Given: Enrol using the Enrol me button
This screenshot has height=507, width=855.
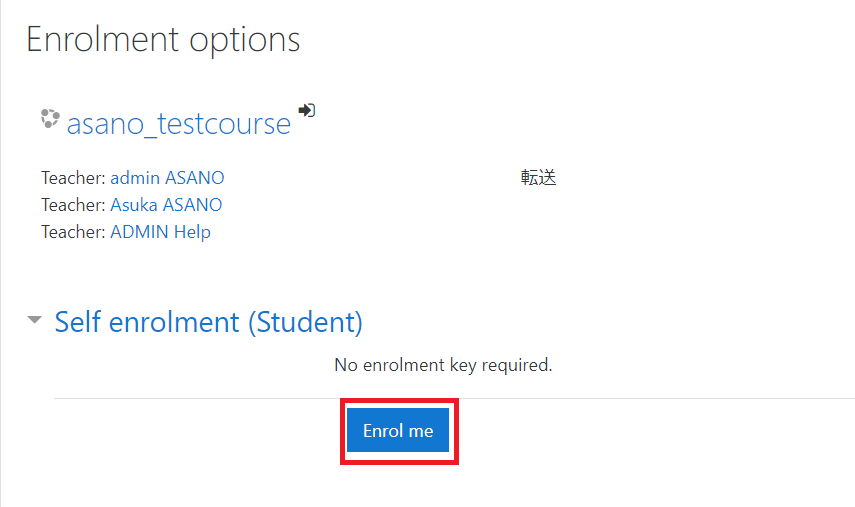Looking at the screenshot, I should (x=398, y=431).
